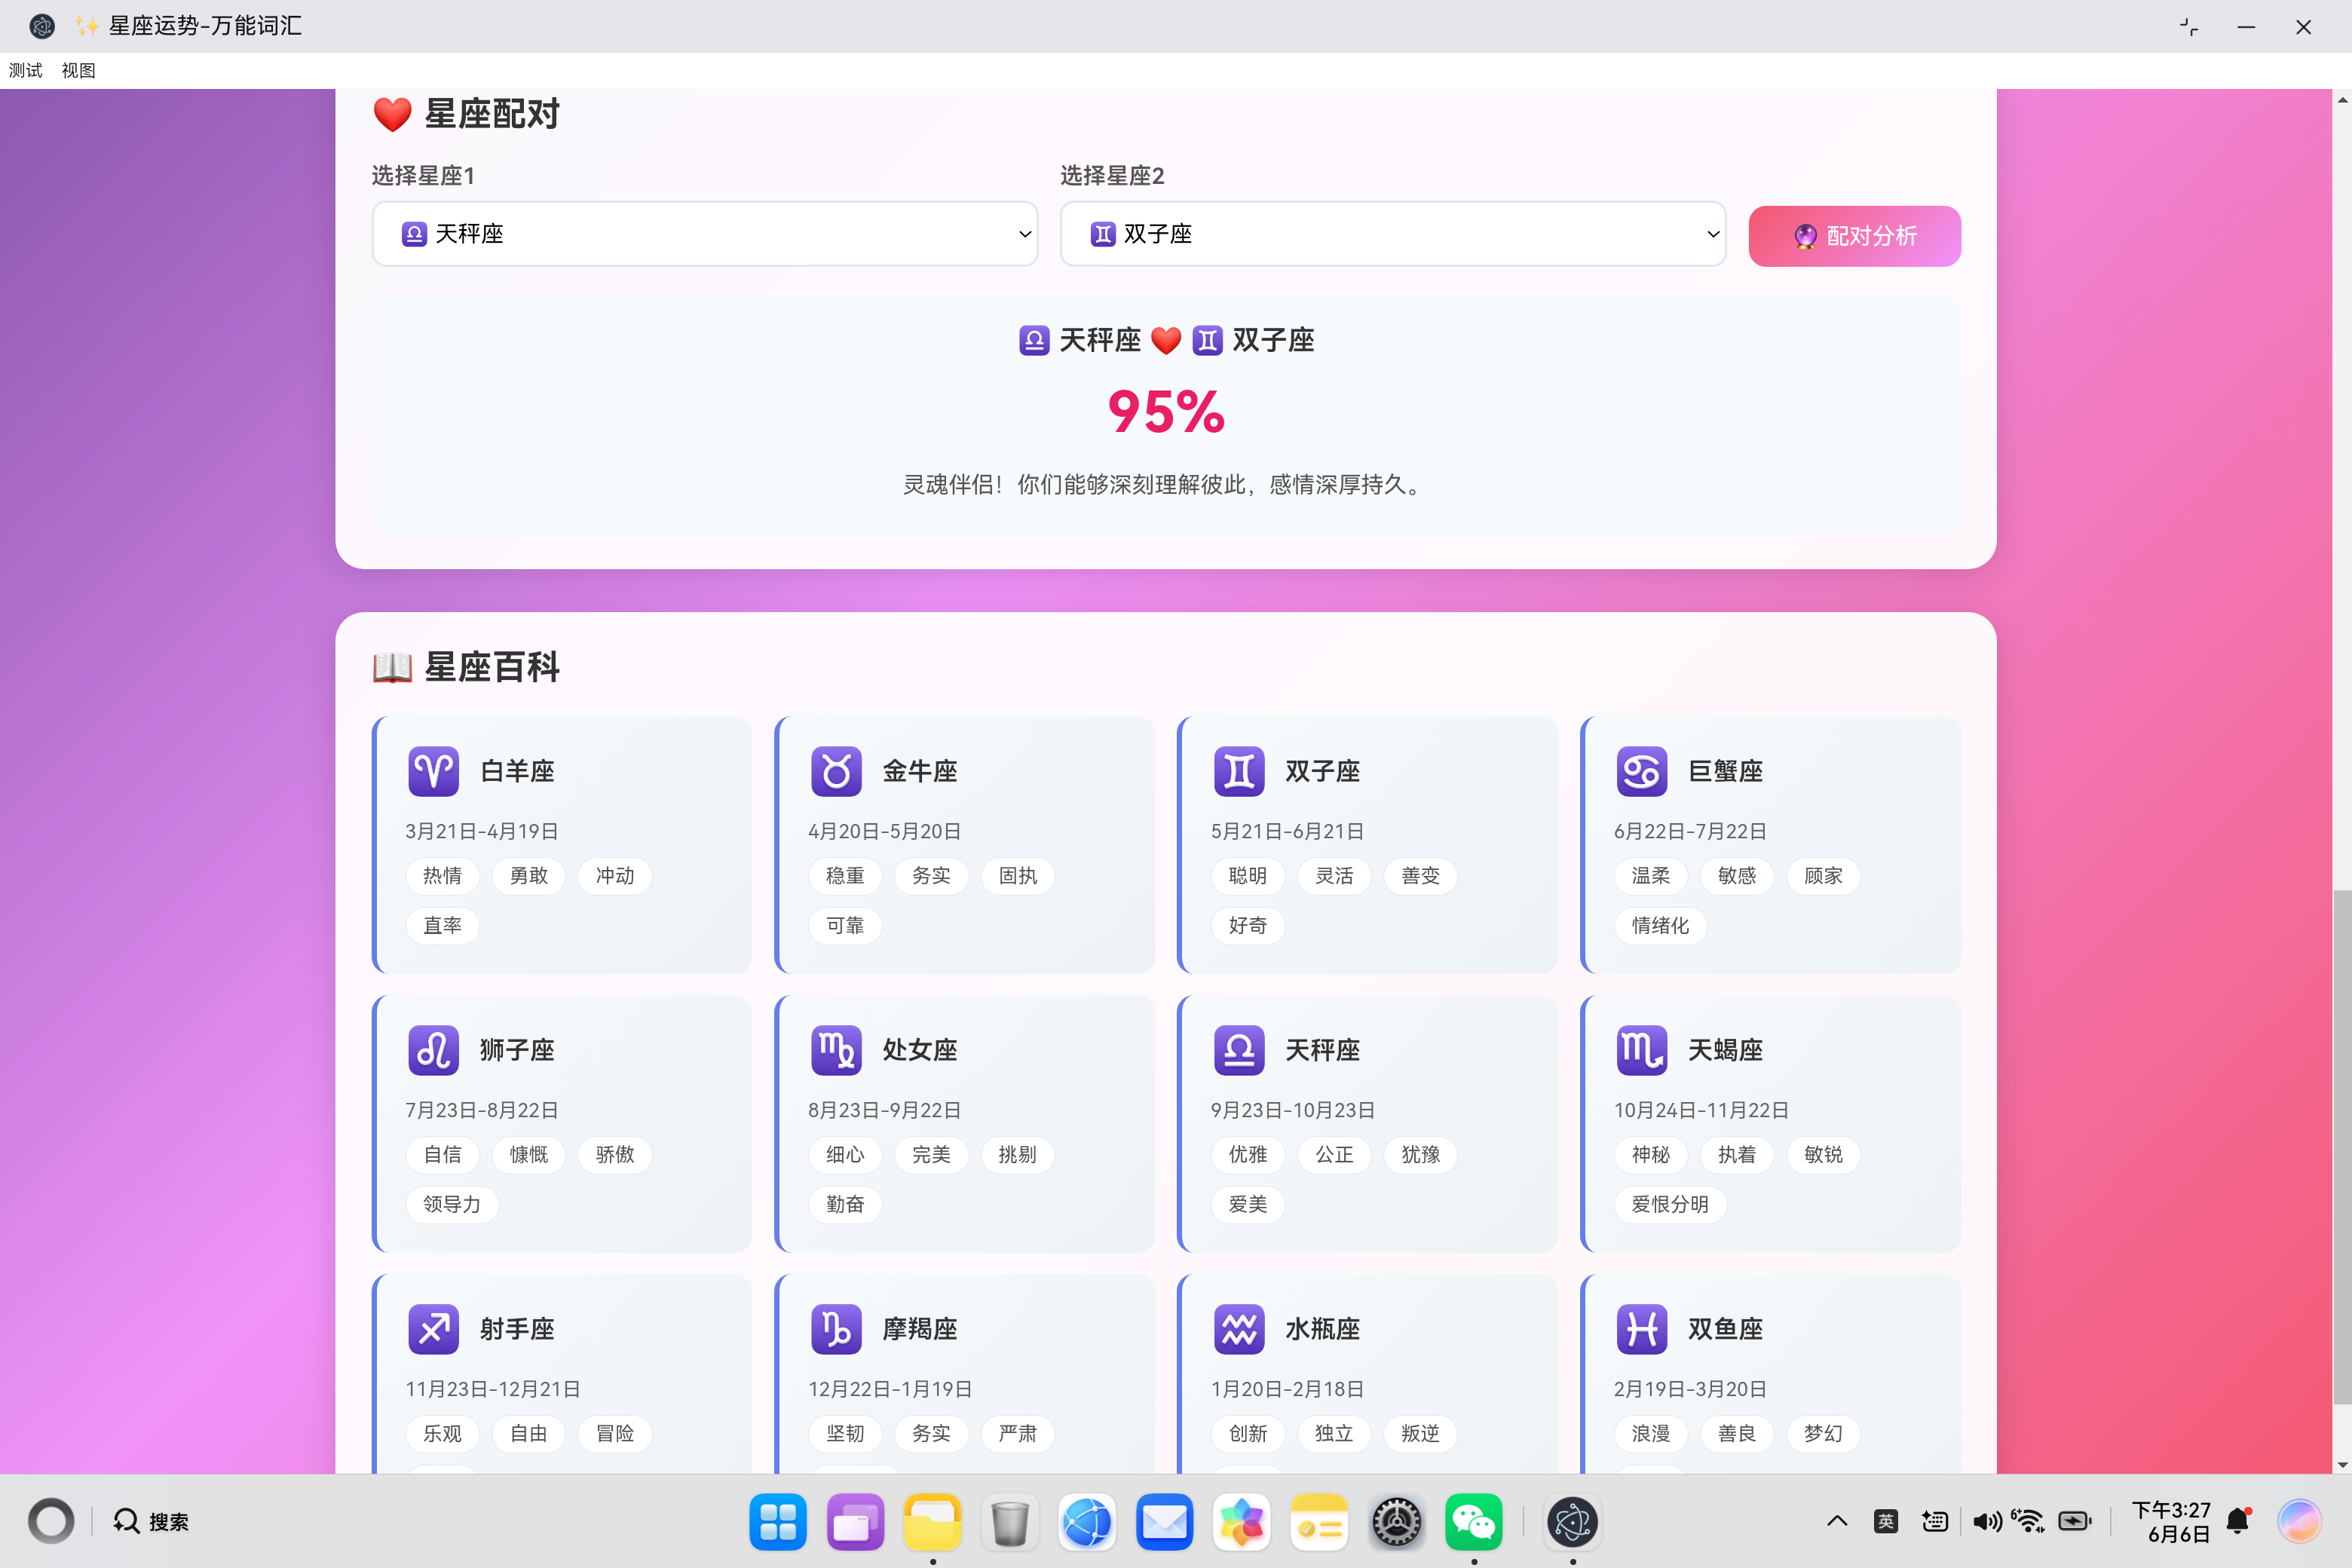Click the 固执 tag on Taurus card
This screenshot has height=1568, width=2352.
point(1017,876)
